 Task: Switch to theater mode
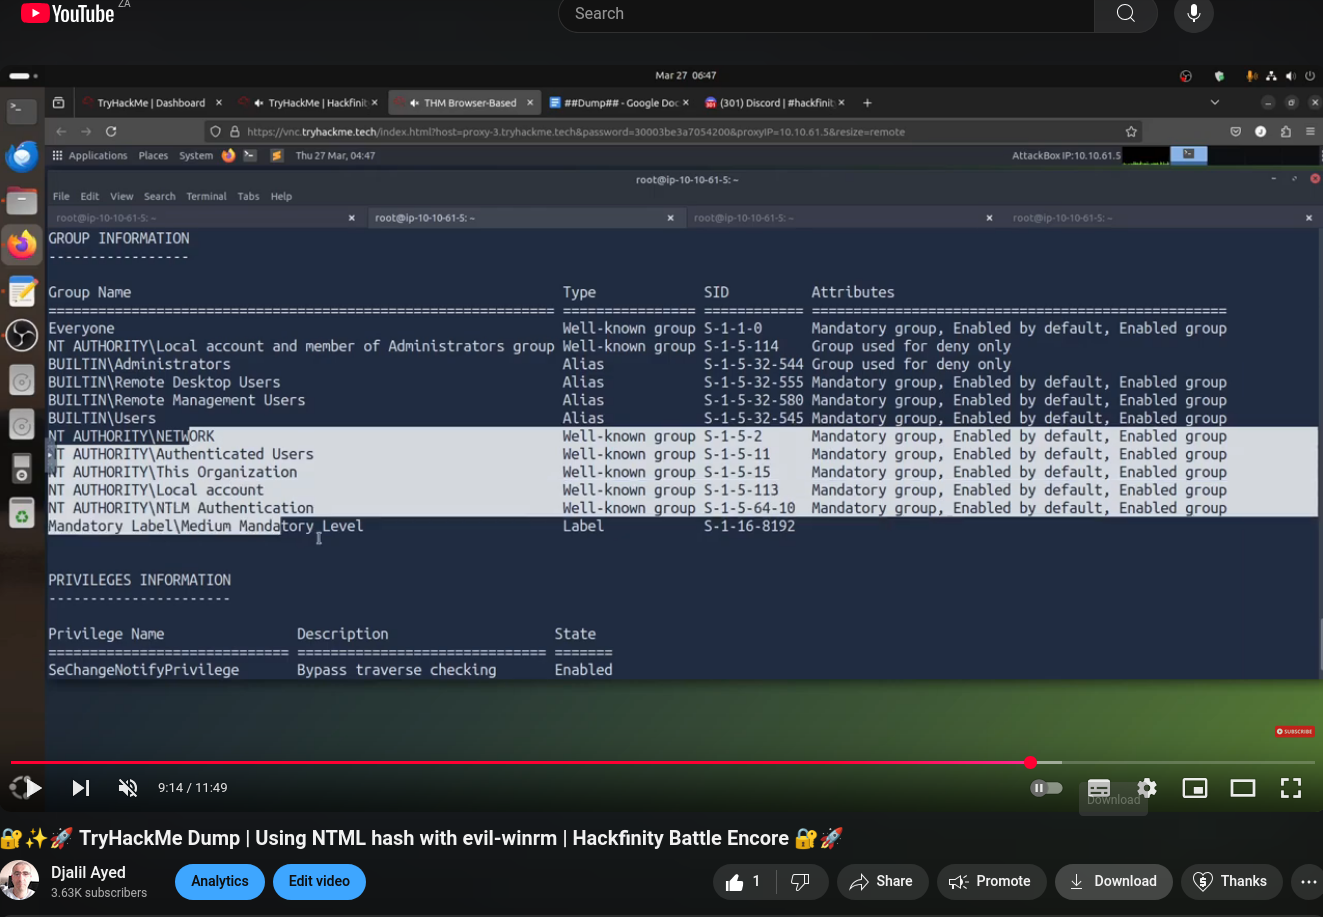pos(1243,788)
